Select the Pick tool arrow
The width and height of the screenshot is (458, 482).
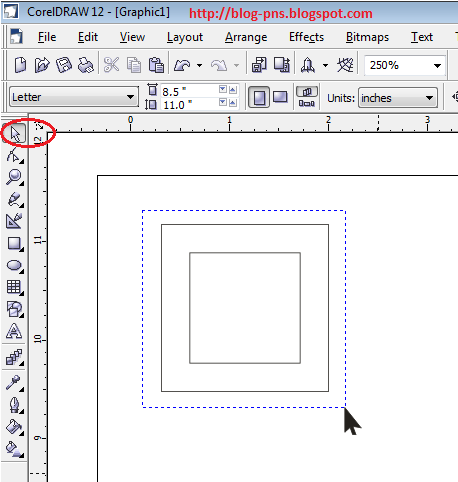pos(15,134)
